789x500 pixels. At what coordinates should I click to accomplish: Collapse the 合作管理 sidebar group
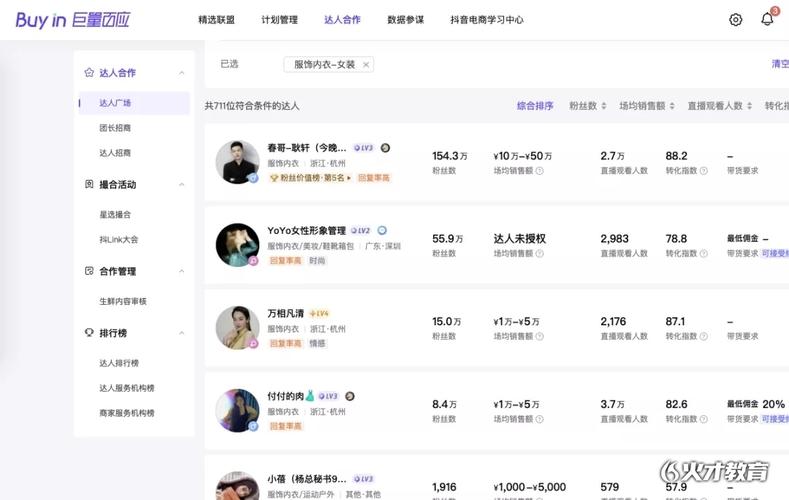(x=182, y=271)
